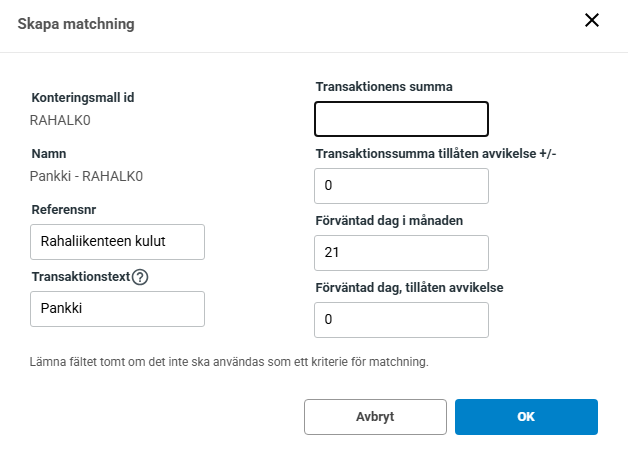
Task: Click the Förväntad dag i månaden field
Action: point(401,253)
